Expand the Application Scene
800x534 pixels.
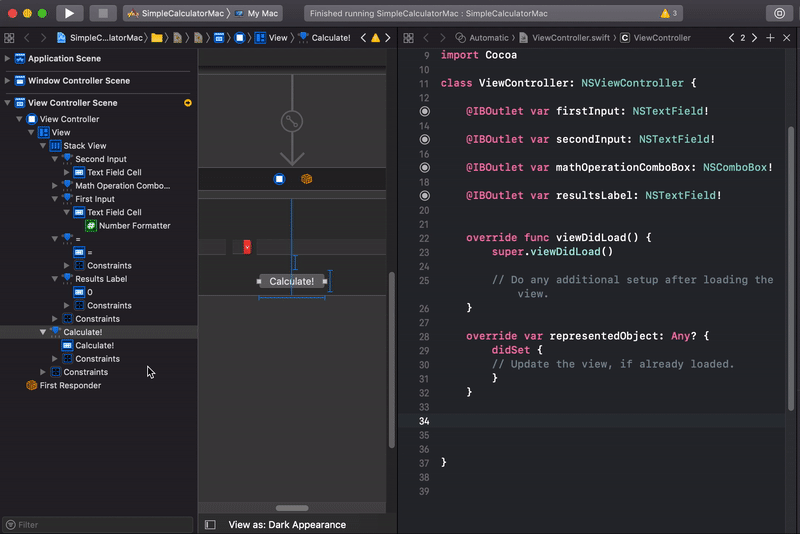[x=7, y=59]
